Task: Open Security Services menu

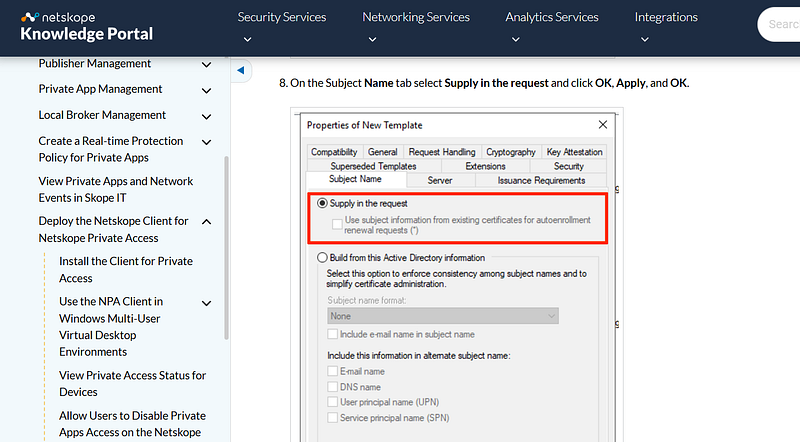Action: point(282,17)
